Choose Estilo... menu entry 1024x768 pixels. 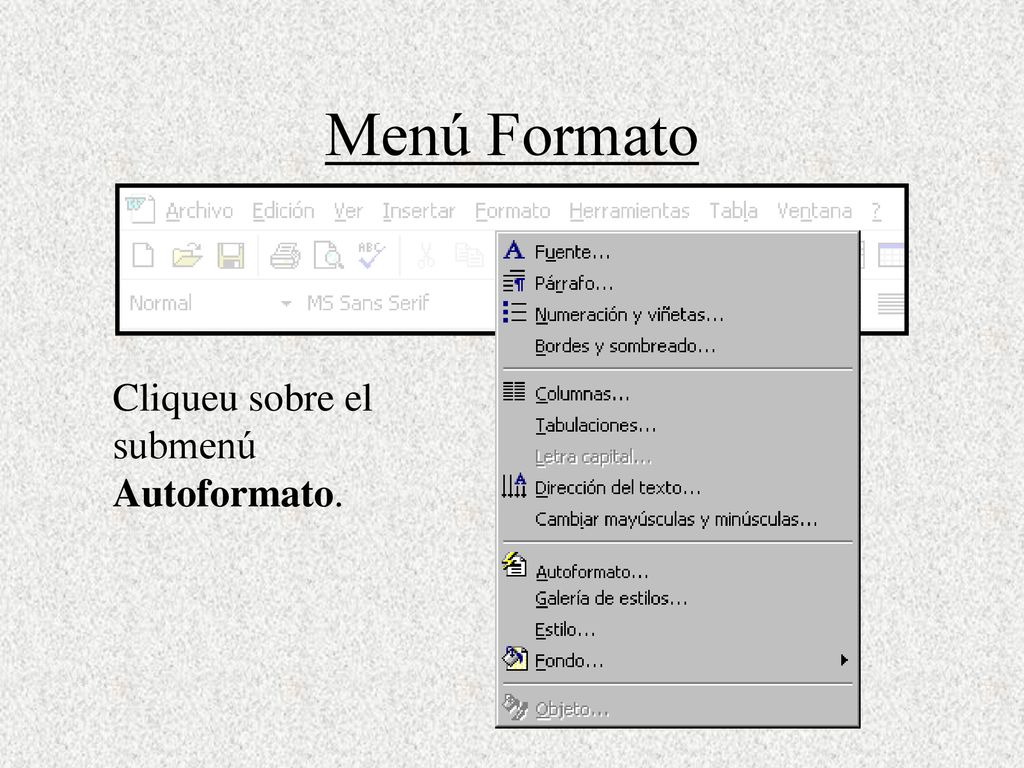pos(678,630)
